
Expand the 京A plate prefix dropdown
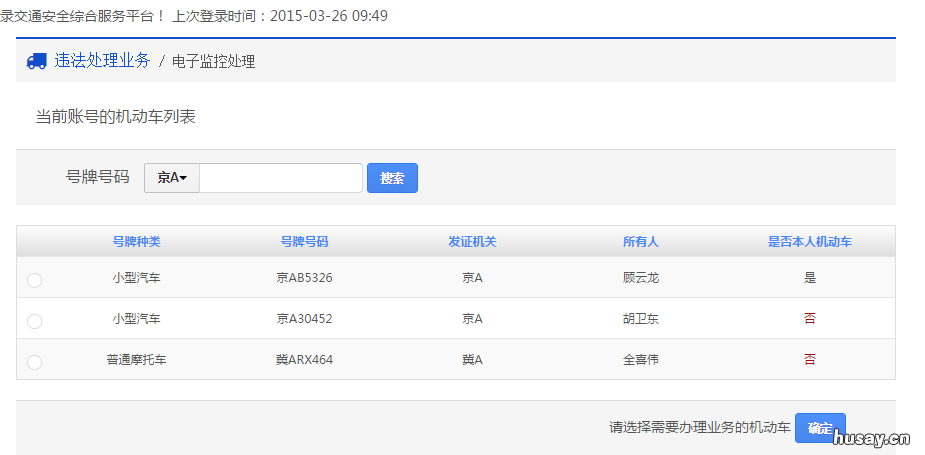172,178
